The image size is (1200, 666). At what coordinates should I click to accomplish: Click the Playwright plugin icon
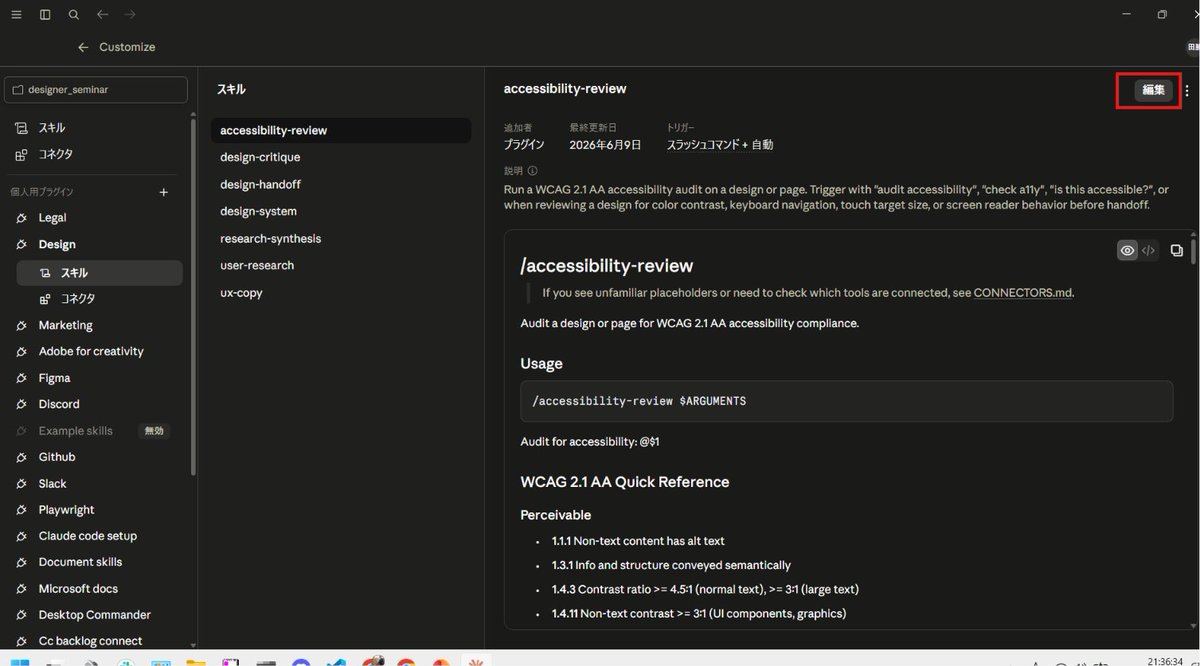tap(21, 510)
